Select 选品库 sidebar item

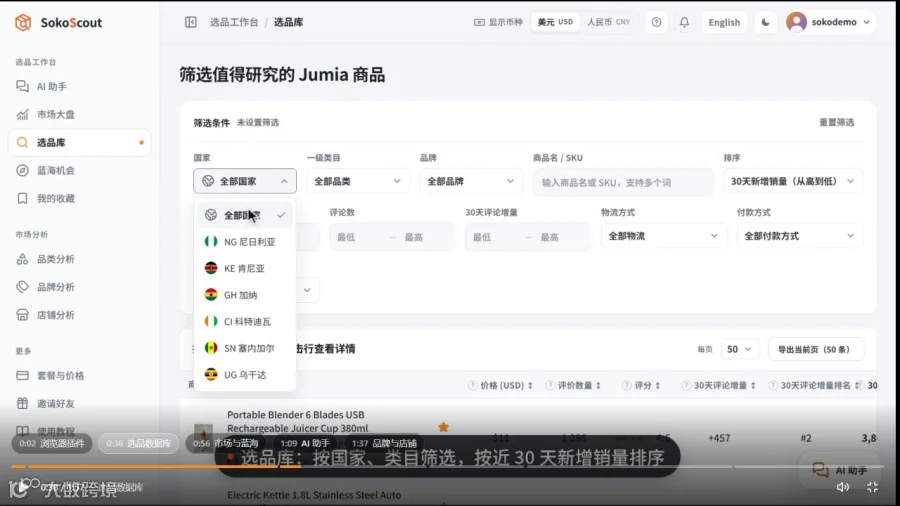[x=79, y=142]
